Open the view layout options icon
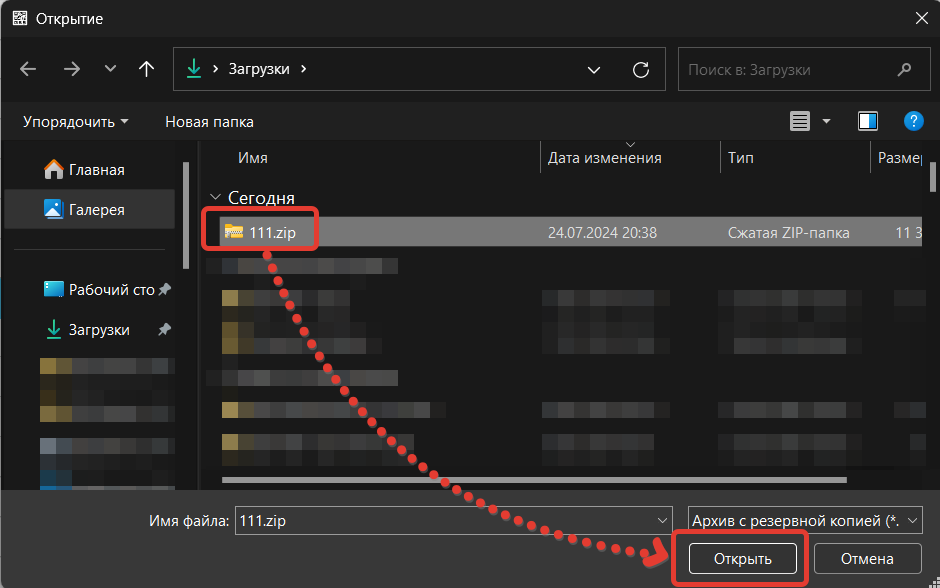Viewport: 940px width, 588px height. tap(800, 121)
